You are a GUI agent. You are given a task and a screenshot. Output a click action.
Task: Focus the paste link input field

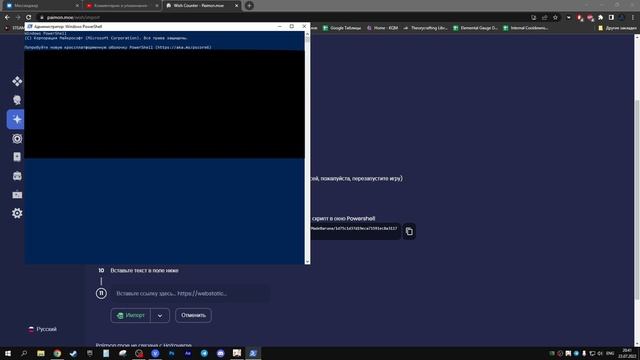pyautogui.click(x=190, y=293)
